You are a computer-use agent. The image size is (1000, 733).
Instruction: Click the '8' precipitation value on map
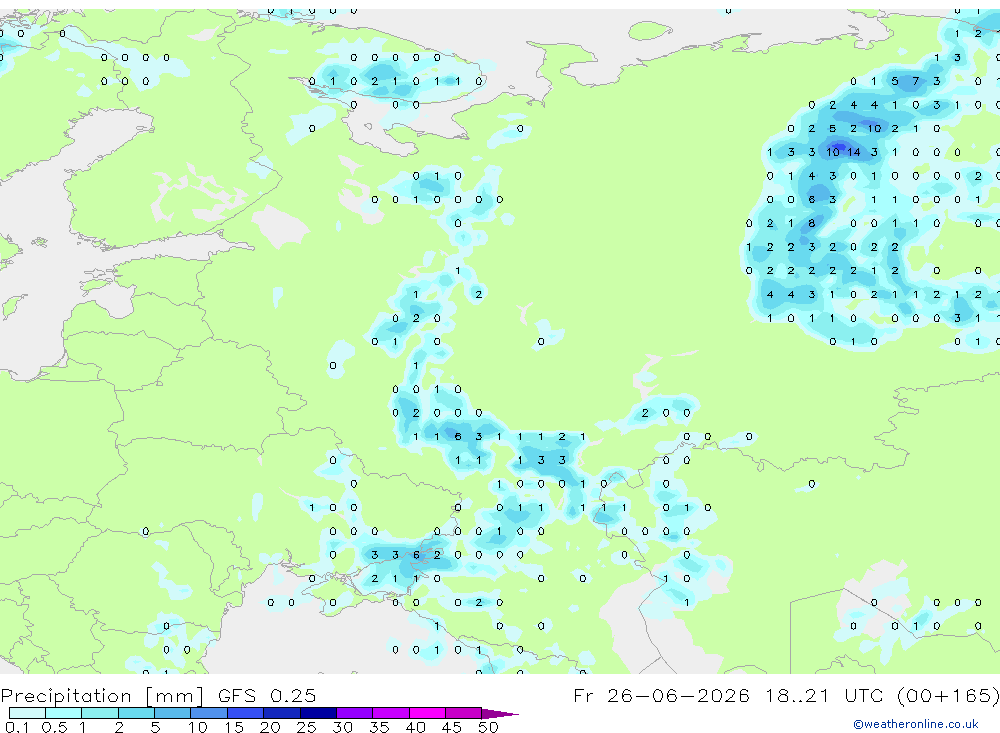[811, 223]
